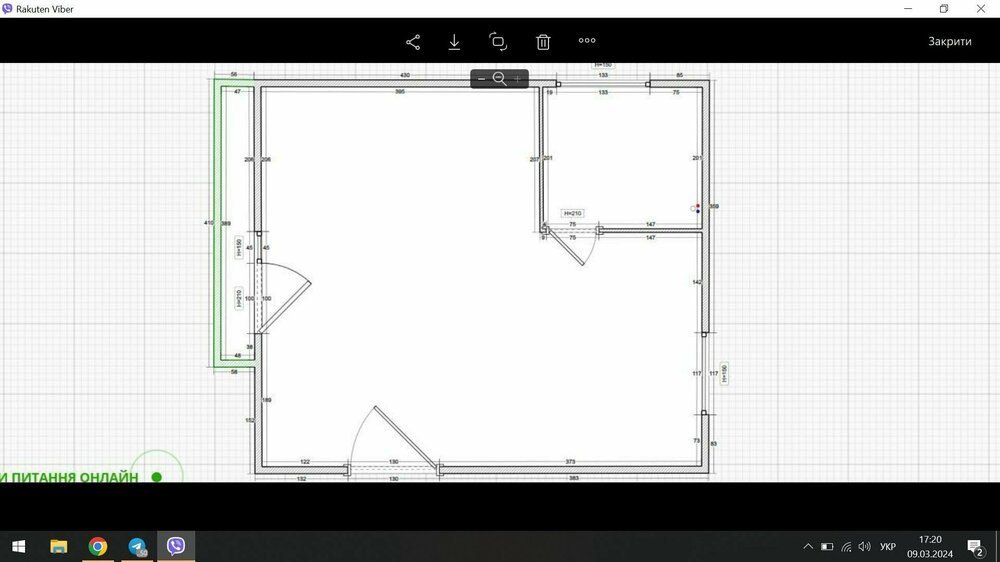Close viewer via Закрити button

[x=950, y=41]
